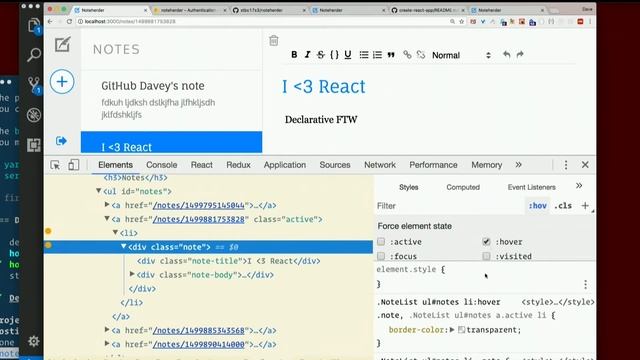
Task: Collapse the ul id="notes" node
Action: [x=98, y=191]
